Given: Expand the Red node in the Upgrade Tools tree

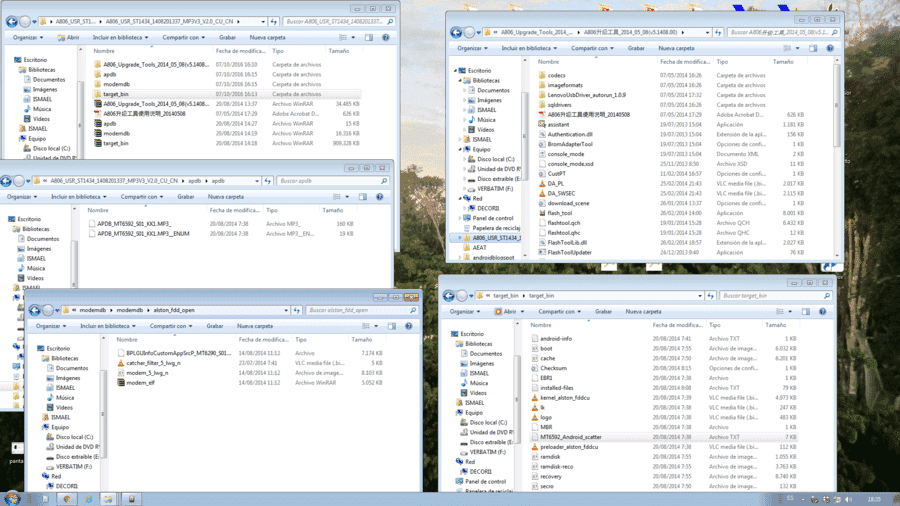Looking at the screenshot, I should pyautogui.click(x=461, y=198).
